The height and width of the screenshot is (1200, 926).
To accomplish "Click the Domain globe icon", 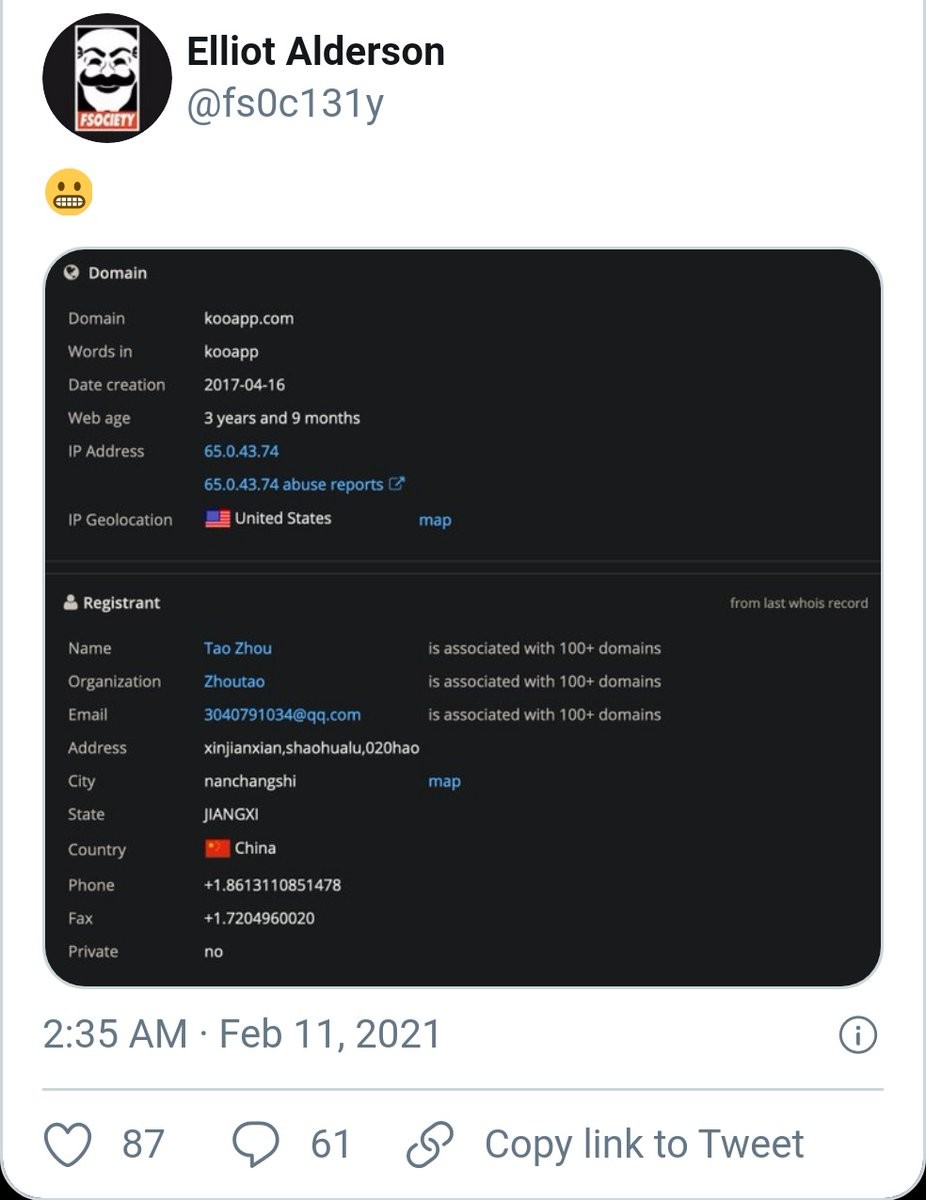I will click(x=71, y=273).
